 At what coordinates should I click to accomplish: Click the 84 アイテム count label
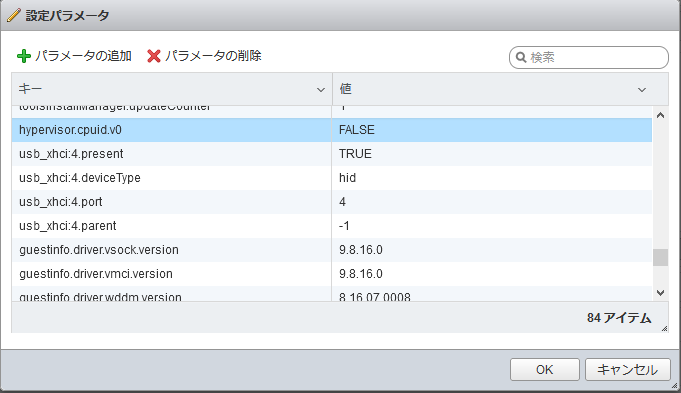tap(619, 318)
